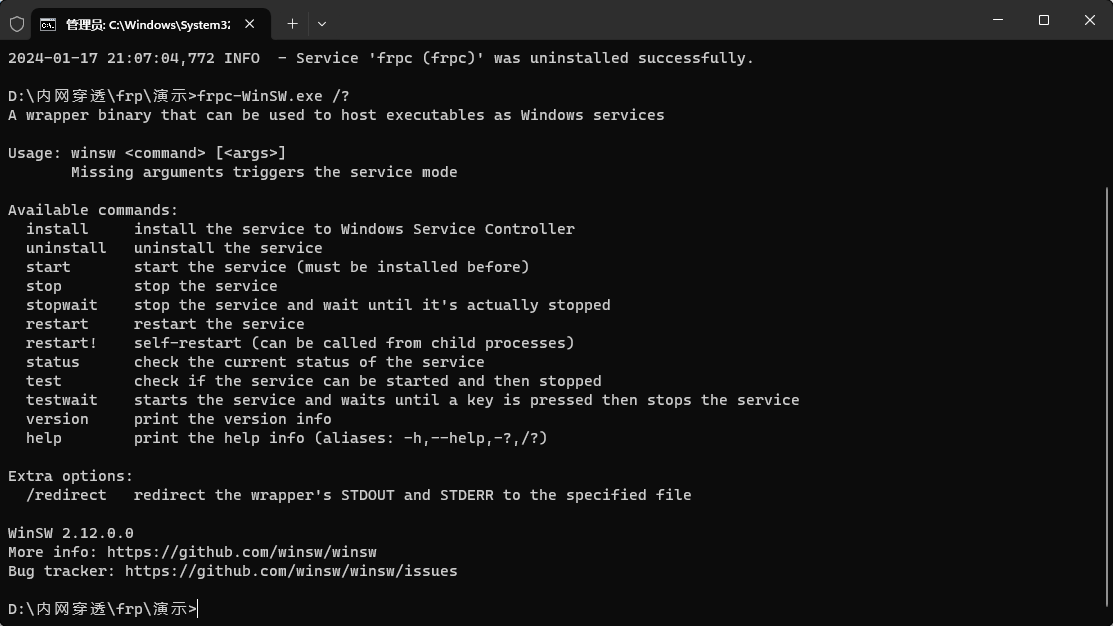
Task: Open a new tab with plus button
Action: 292,24
